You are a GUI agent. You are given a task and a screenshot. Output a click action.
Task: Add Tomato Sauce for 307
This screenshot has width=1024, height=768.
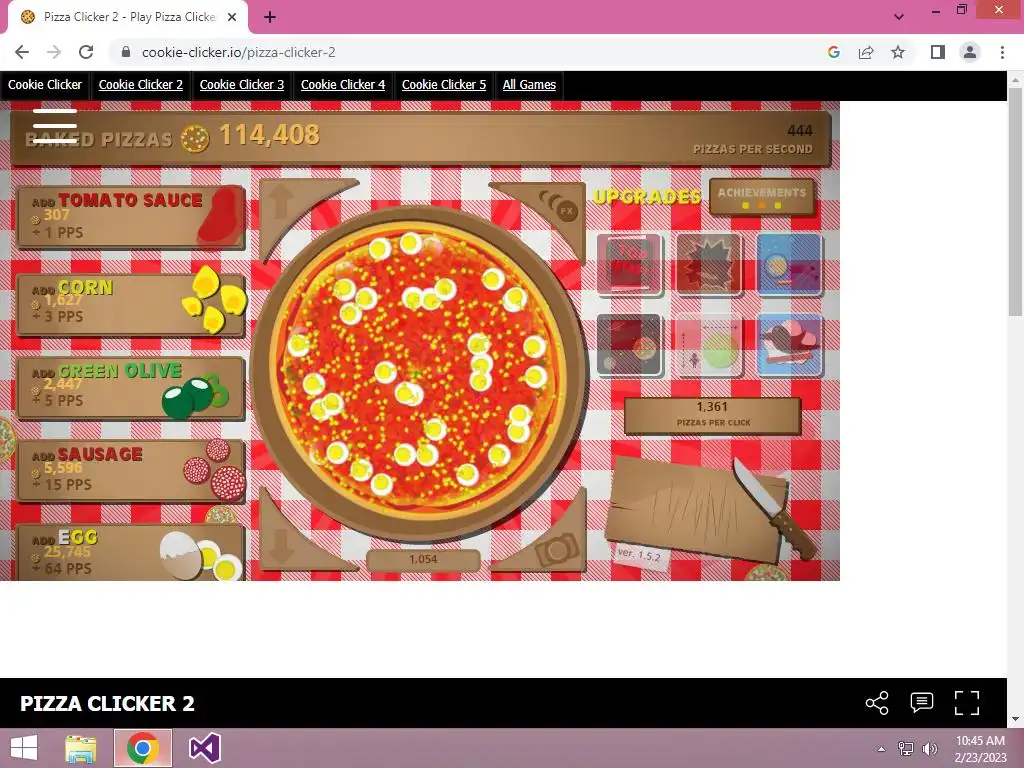point(131,217)
